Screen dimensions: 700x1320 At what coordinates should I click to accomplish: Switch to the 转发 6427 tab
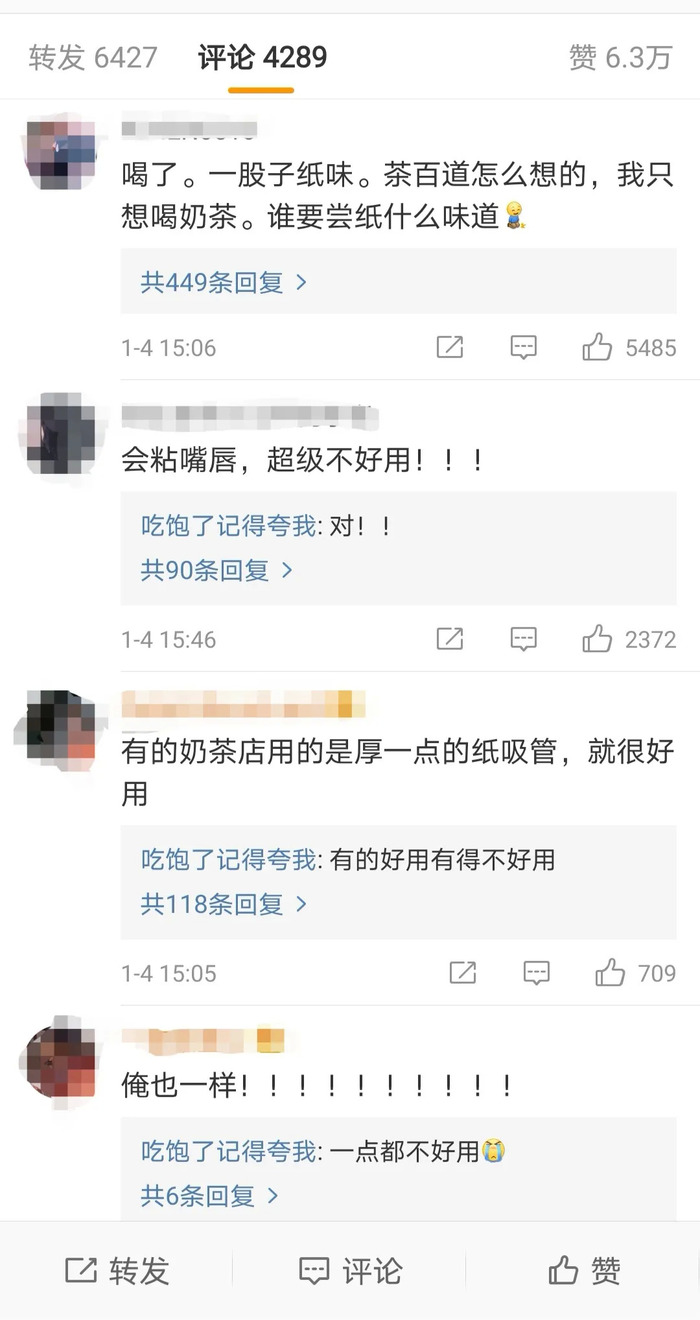pos(93,57)
